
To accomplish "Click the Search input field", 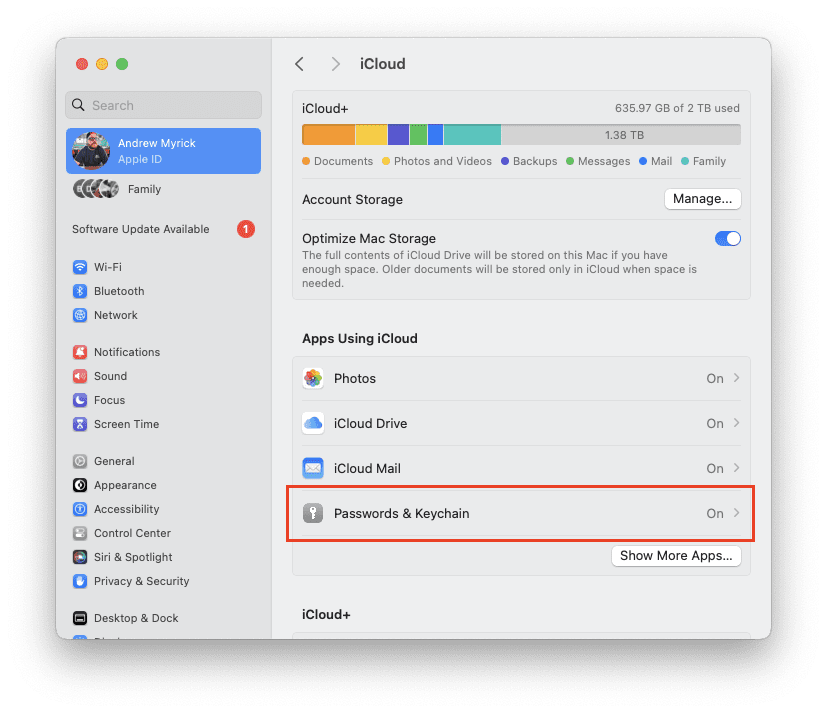I will click(x=164, y=105).
